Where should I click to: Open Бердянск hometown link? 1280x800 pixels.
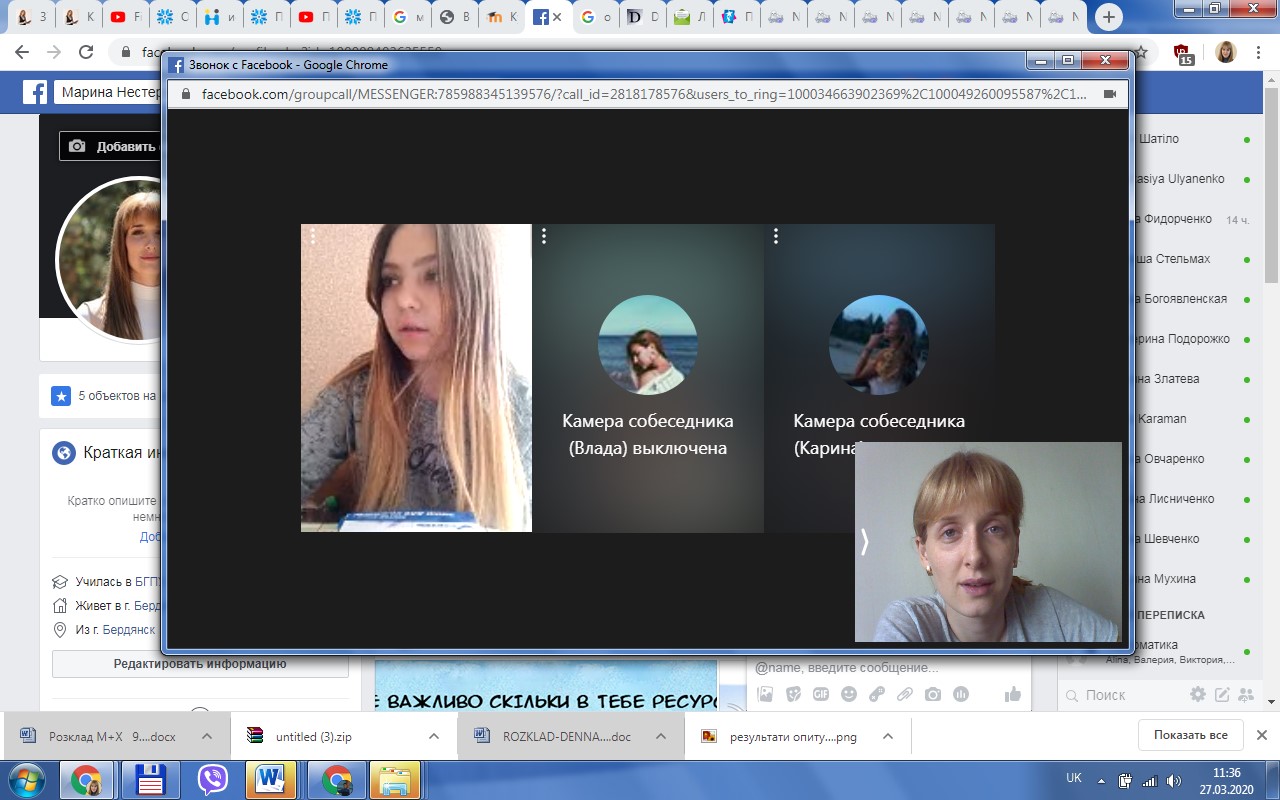[129, 630]
